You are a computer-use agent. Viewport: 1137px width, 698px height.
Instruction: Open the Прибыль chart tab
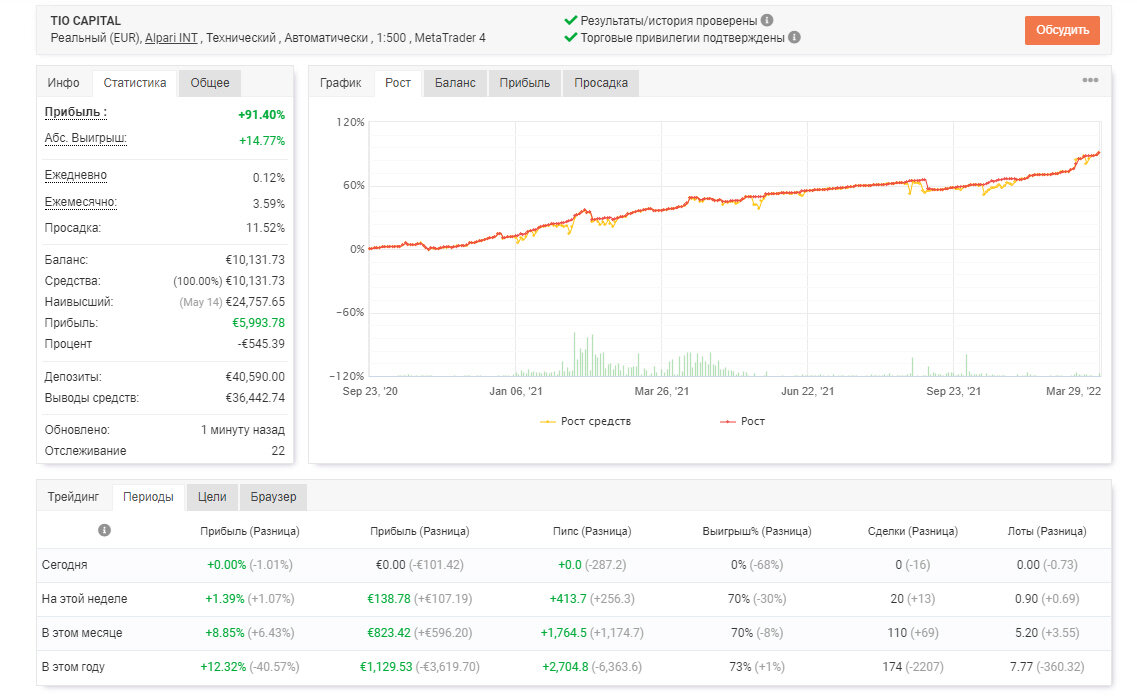[524, 83]
